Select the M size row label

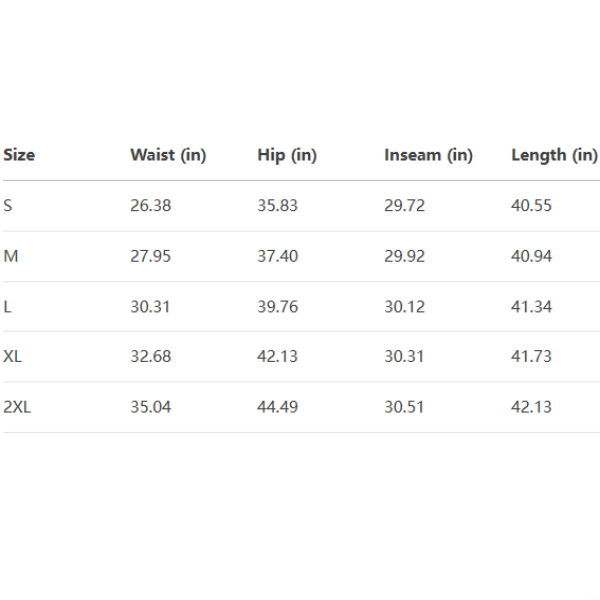11,256
